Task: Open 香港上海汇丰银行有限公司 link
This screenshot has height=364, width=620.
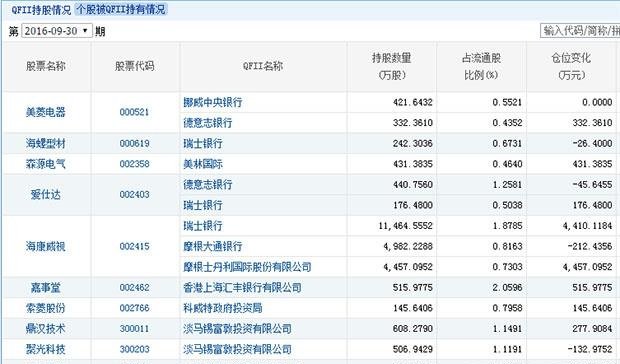Action: (x=242, y=288)
